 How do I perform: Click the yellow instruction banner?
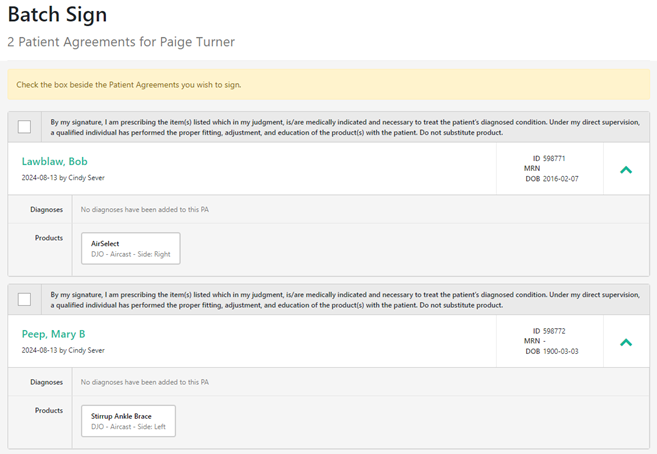click(328, 84)
